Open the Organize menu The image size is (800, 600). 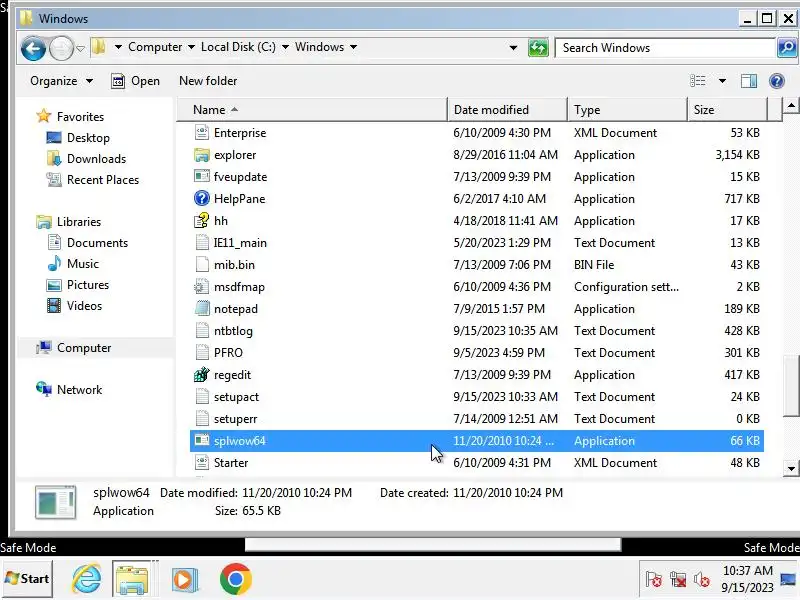[x=61, y=81]
